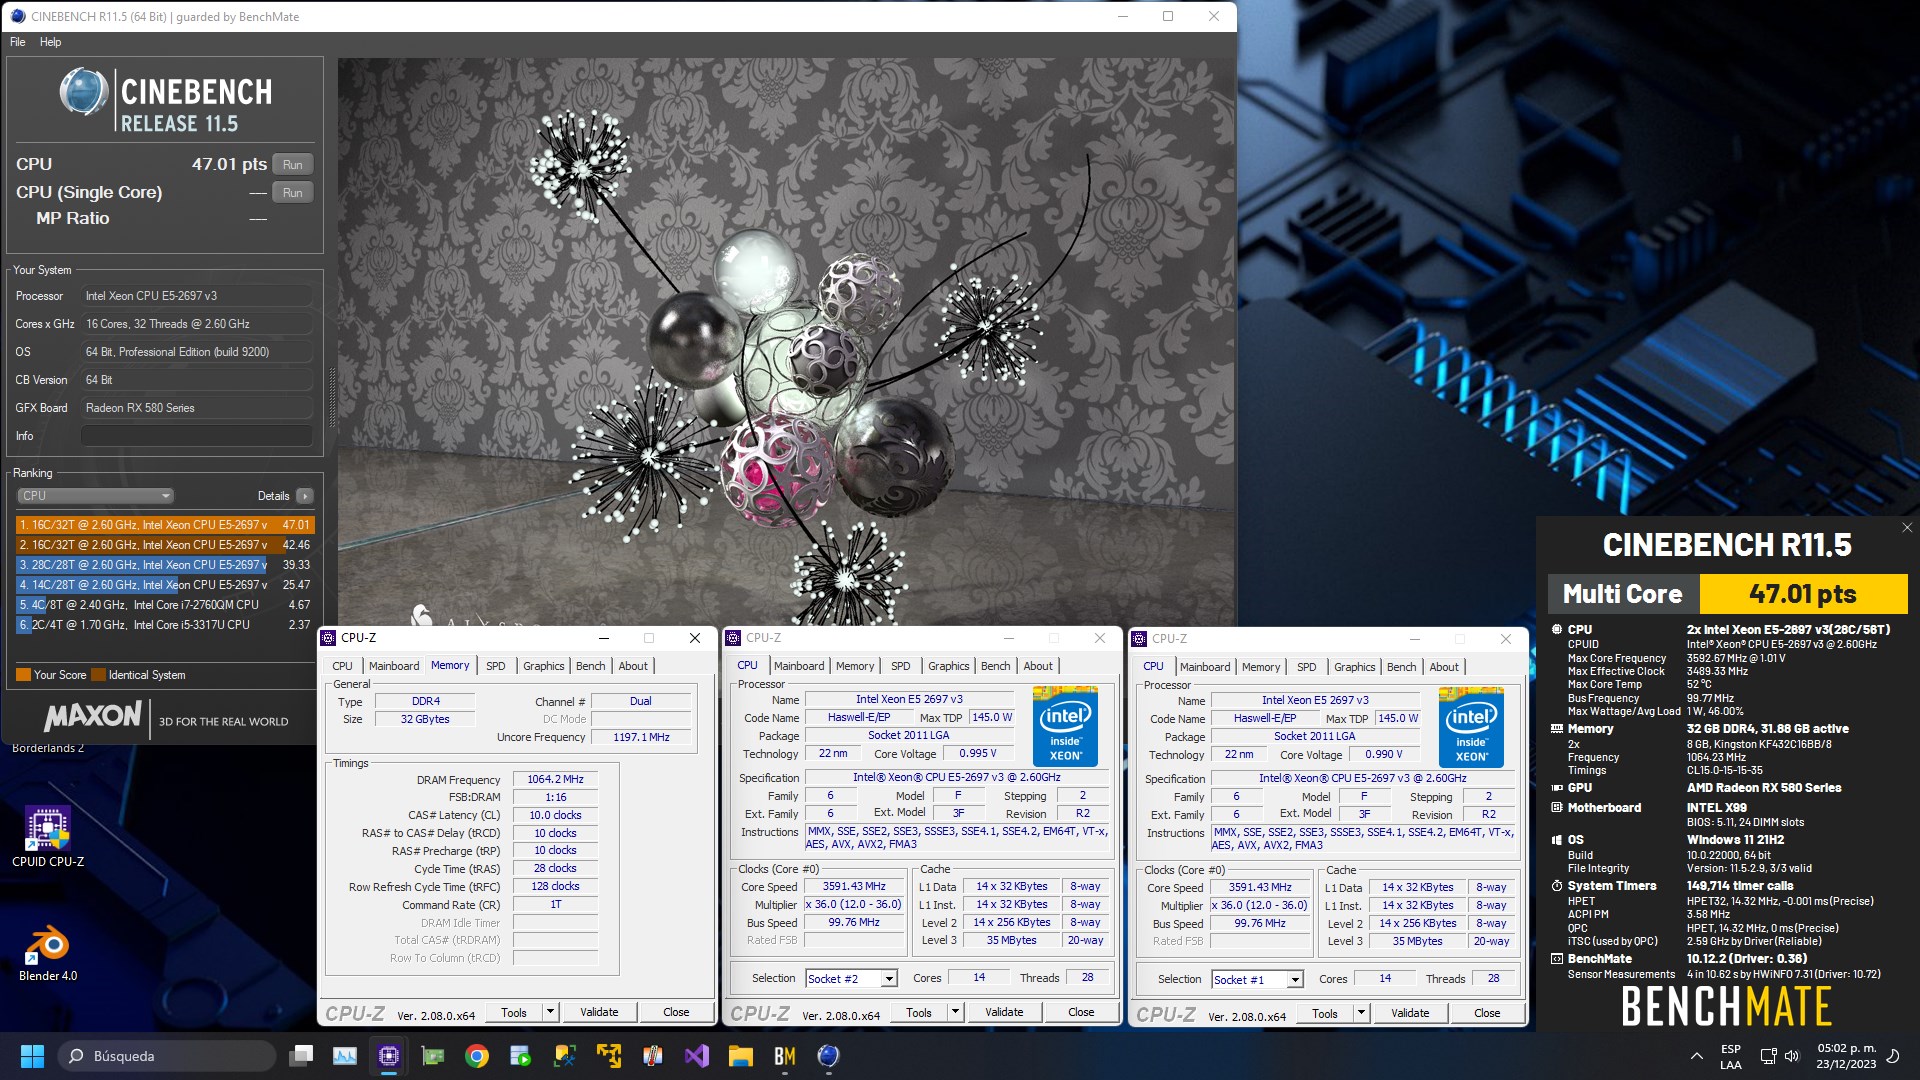Click the Intel Xeon logo in Socket #1 CPU-Z

[1471, 727]
